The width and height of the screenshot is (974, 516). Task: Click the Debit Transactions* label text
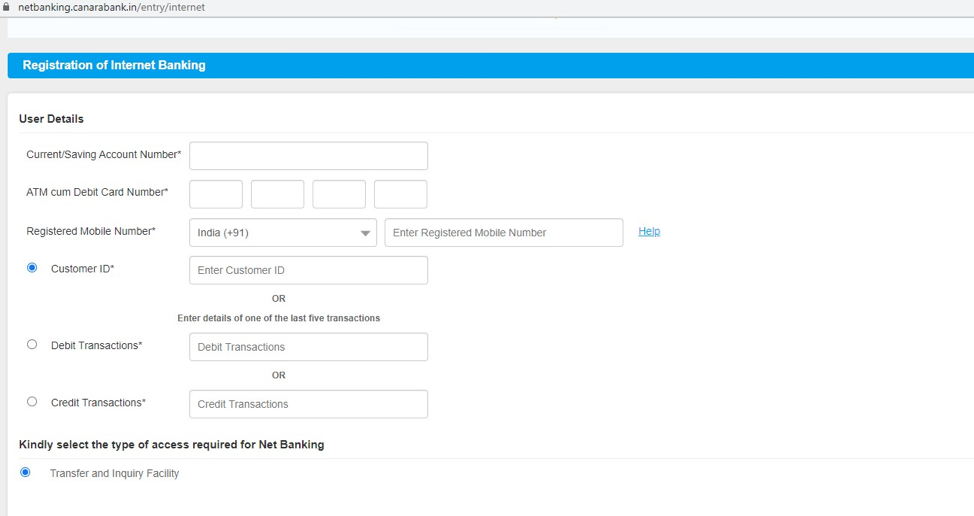(96, 345)
